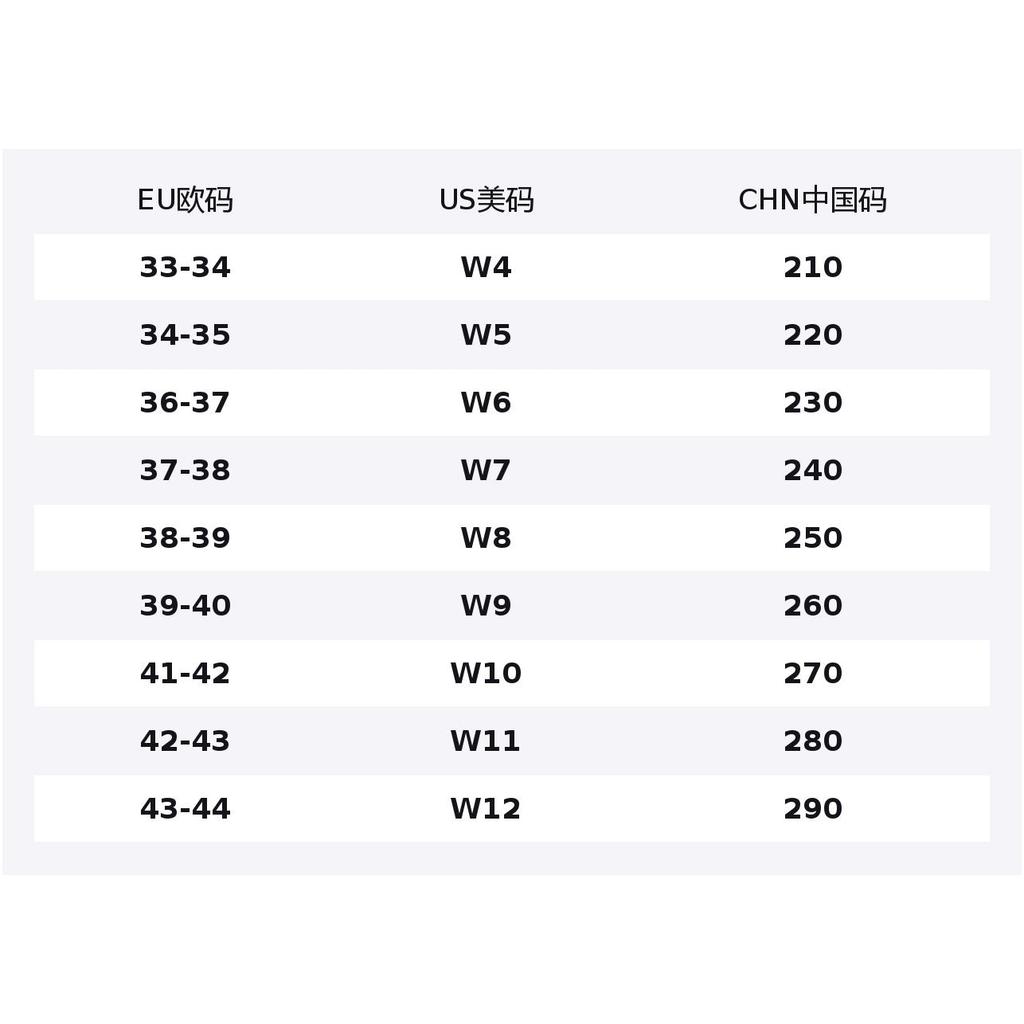The image size is (1024, 1024).
Task: Select the W7 US size cell
Action: pos(486,470)
